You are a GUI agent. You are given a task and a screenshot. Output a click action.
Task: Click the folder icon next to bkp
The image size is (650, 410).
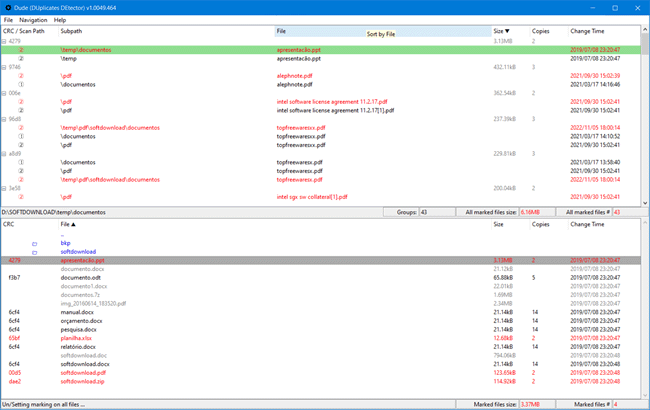(34, 244)
